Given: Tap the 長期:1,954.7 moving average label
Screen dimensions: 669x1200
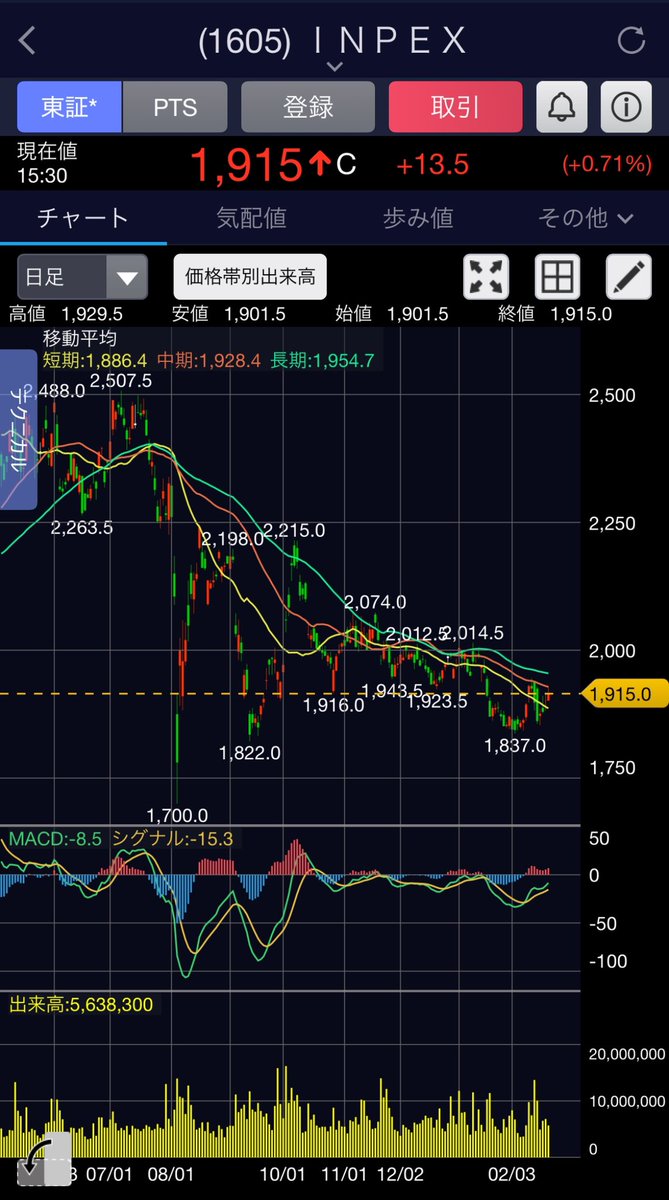Looking at the screenshot, I should [320, 360].
